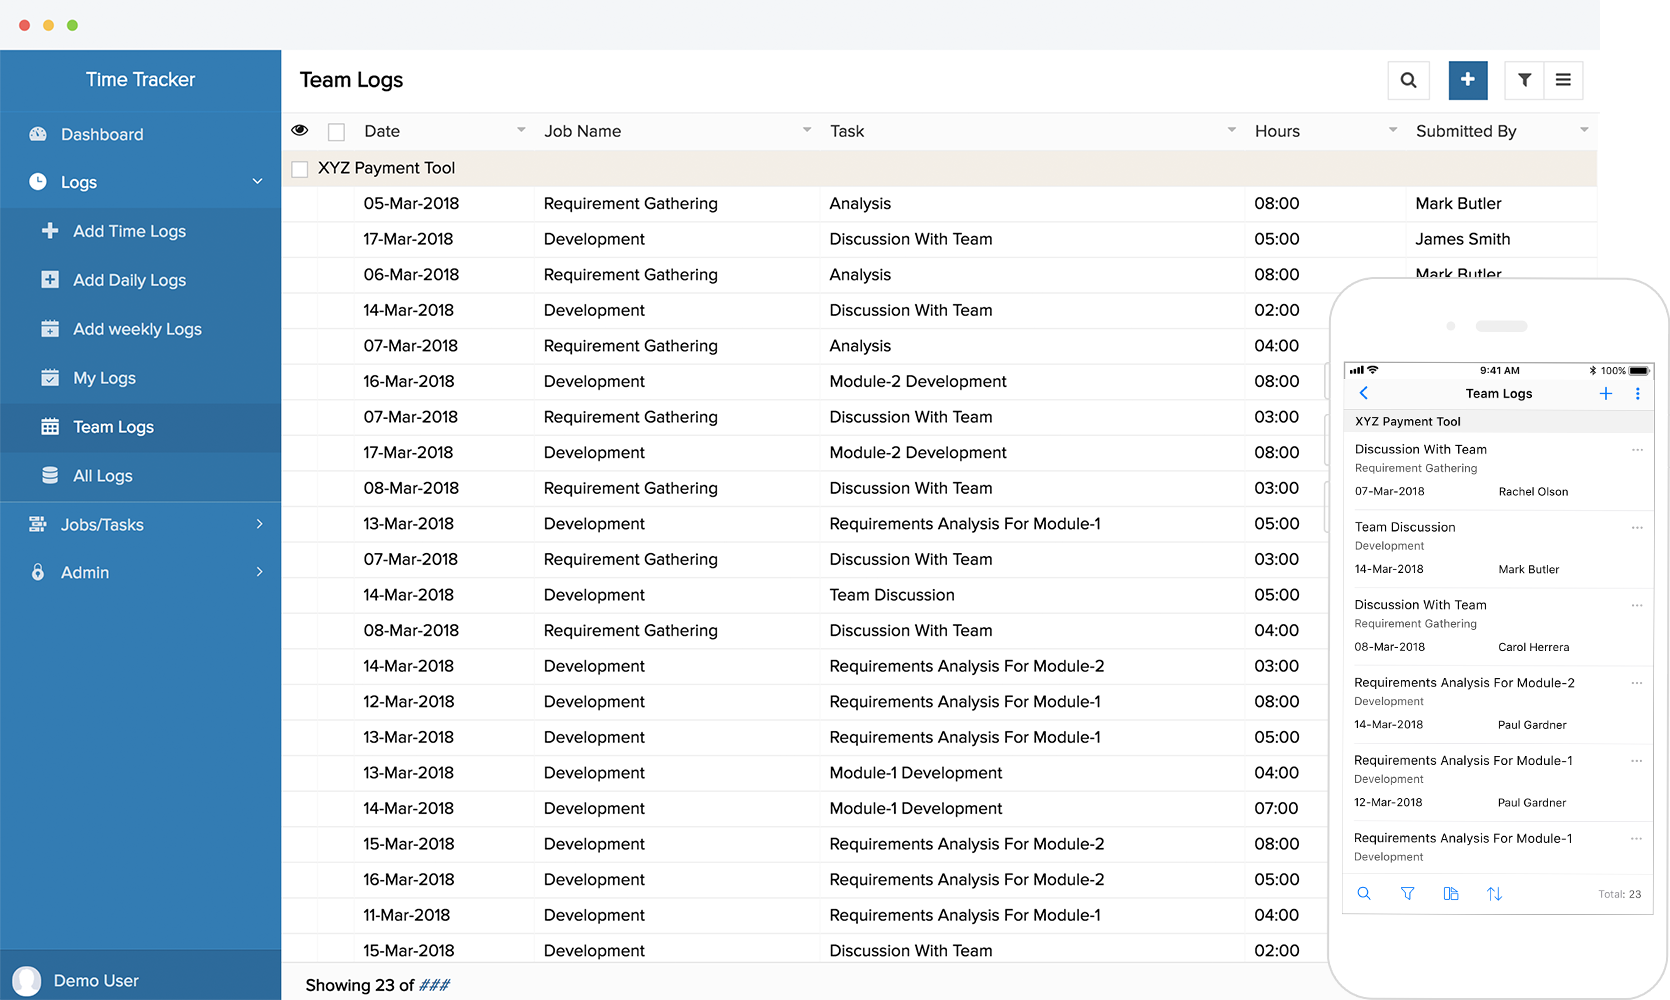
Task: Open the Date column dropdown arrow
Action: click(x=521, y=130)
